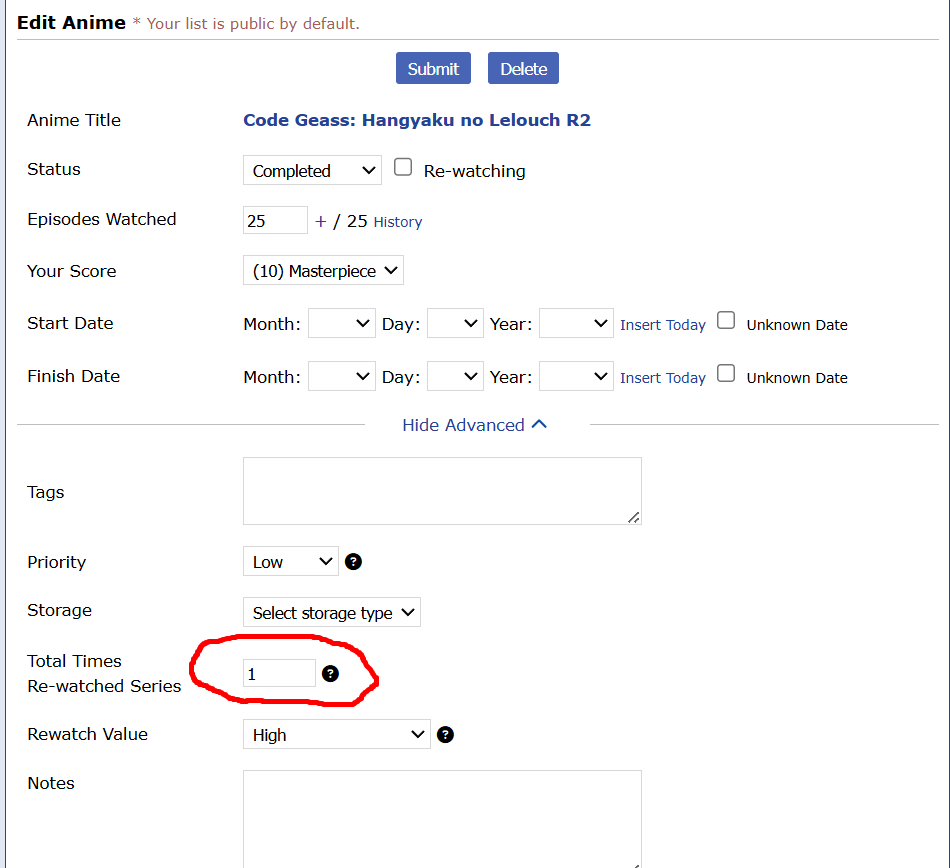
Task: Click the Episodes Watched input field
Action: pyautogui.click(x=275, y=220)
